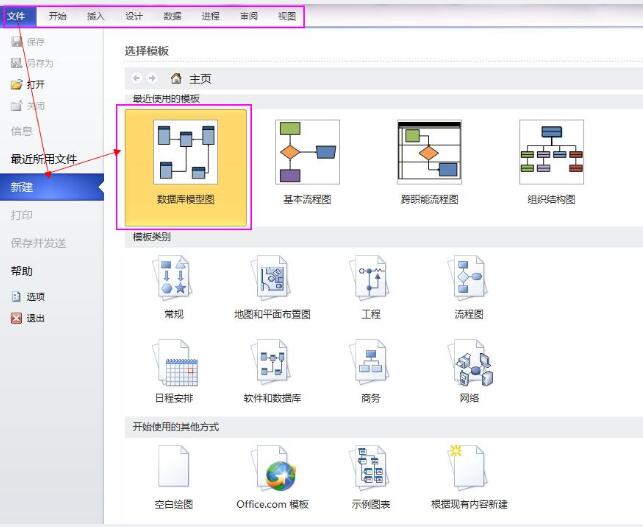Select 打印 in the backstage menu
Screen dimensions: 643x527
21,215
